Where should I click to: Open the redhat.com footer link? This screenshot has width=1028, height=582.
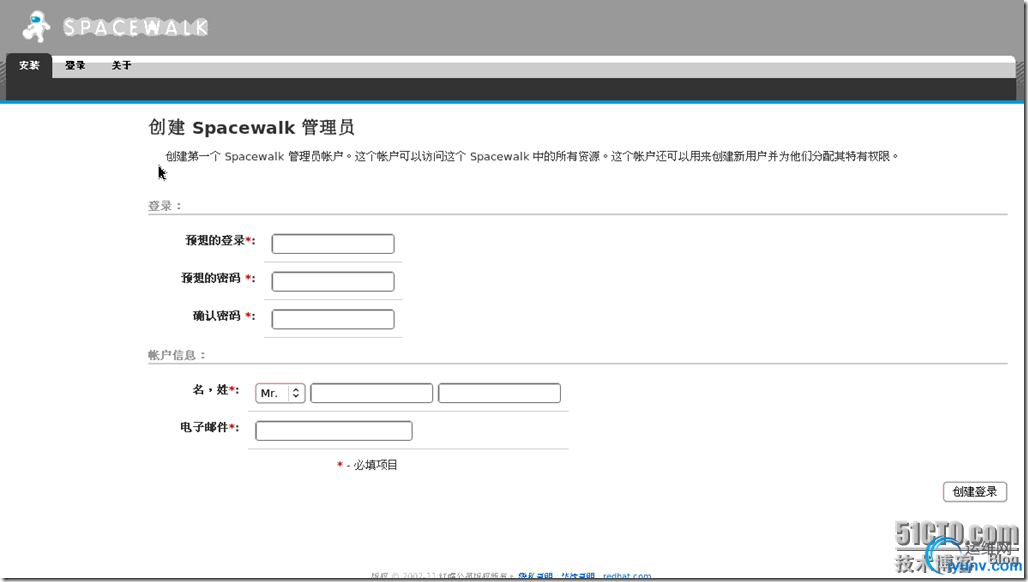tap(627, 577)
